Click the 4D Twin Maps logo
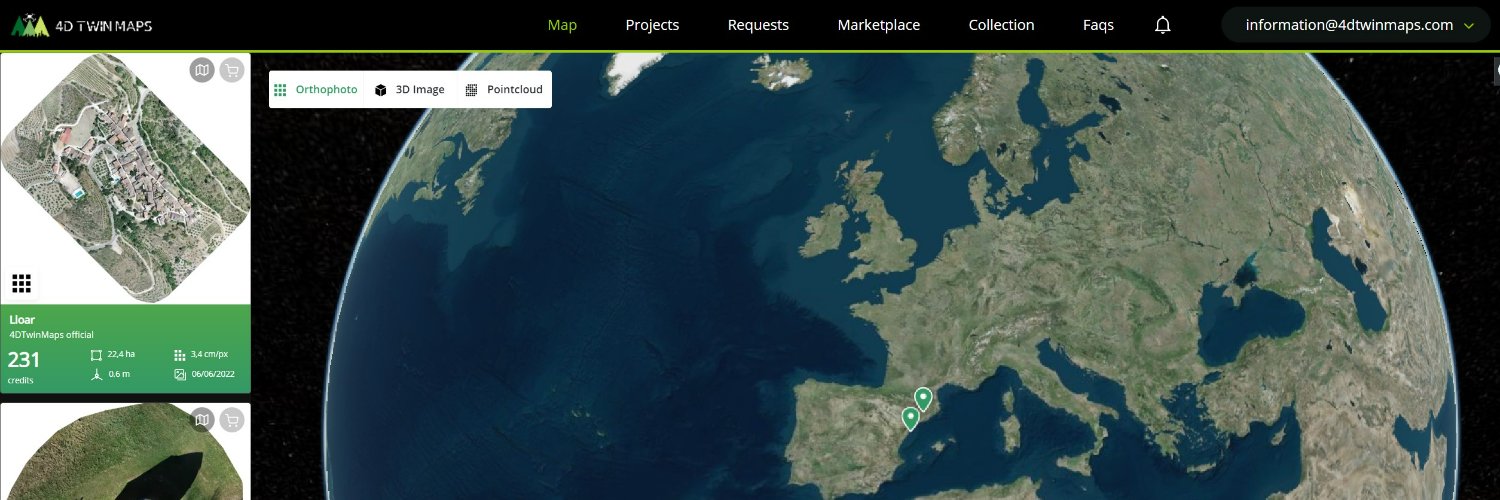Viewport: 1500px width, 500px height. point(82,25)
